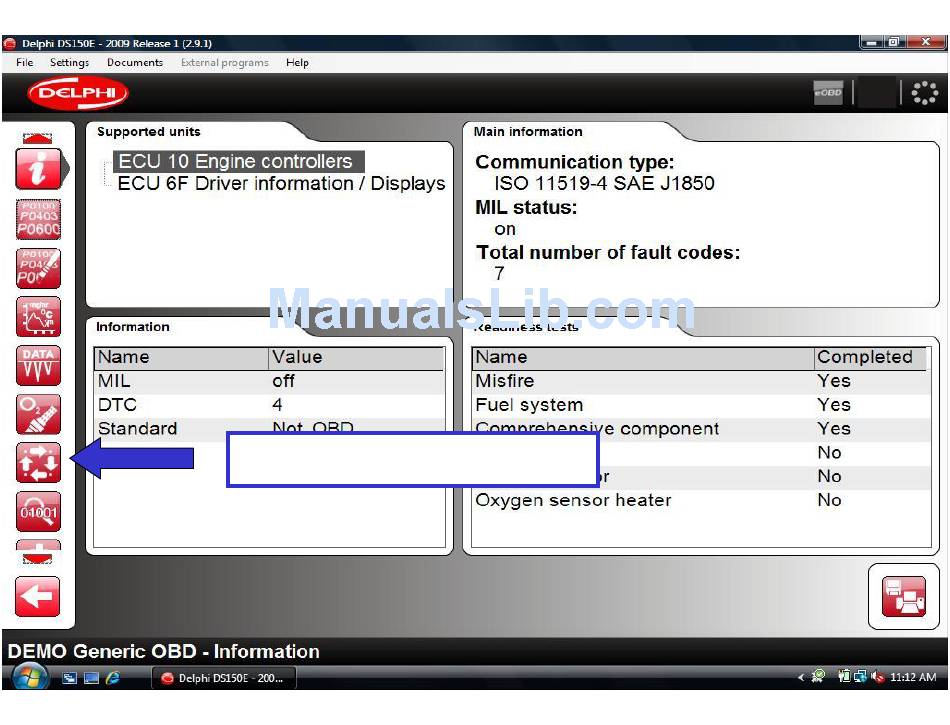Select the Fuel system readiness row
The width and height of the screenshot is (950, 725).
(x=701, y=405)
